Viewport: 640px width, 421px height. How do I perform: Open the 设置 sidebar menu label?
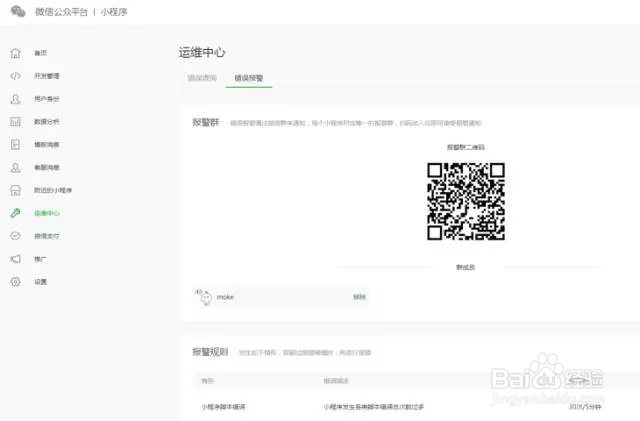40,282
